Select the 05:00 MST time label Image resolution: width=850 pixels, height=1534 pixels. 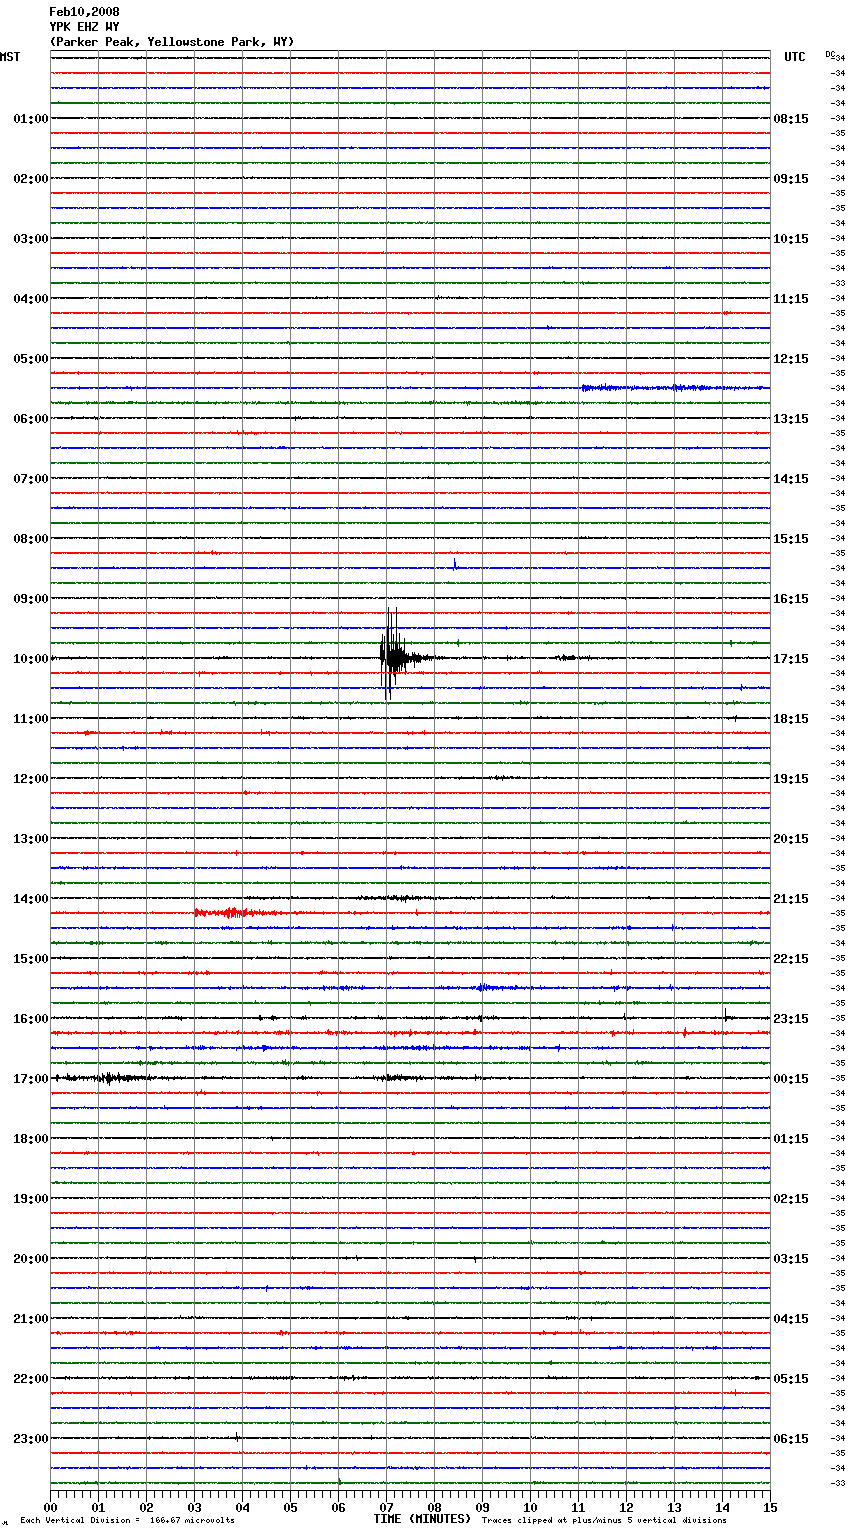click(x=31, y=358)
